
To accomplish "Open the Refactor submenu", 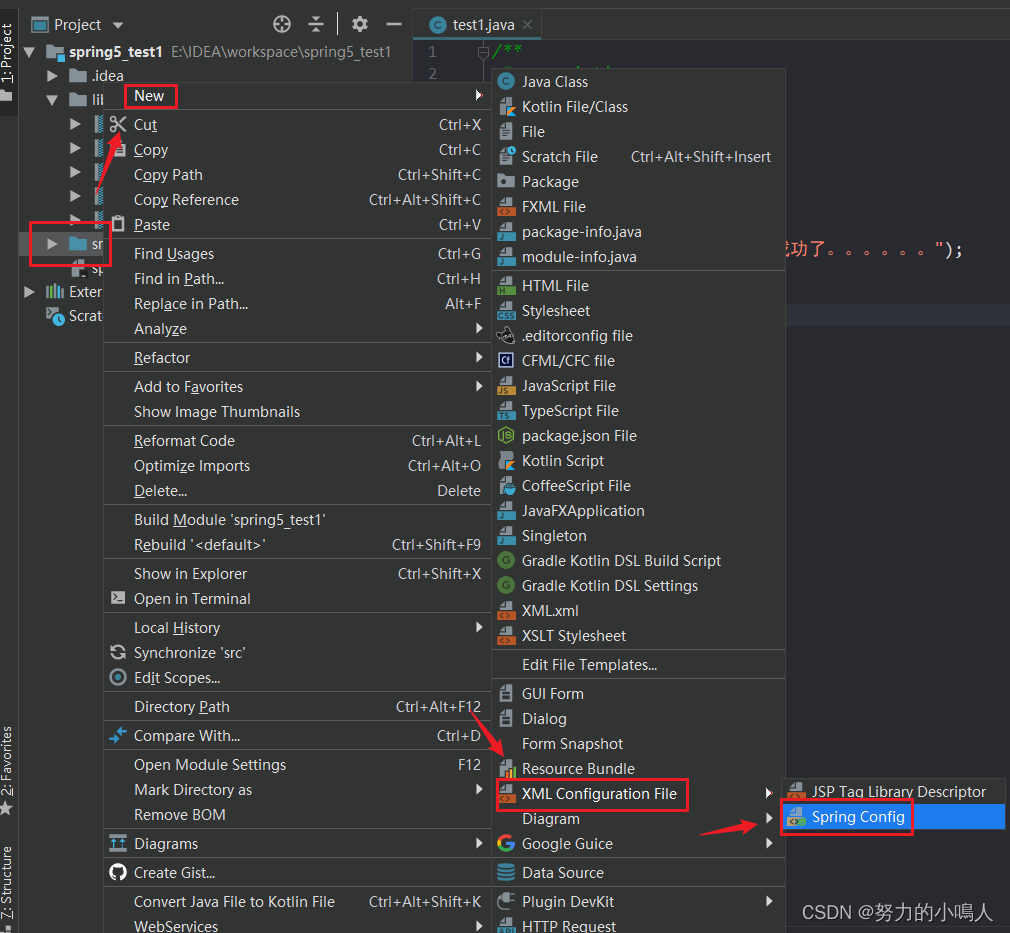I will tap(298, 358).
